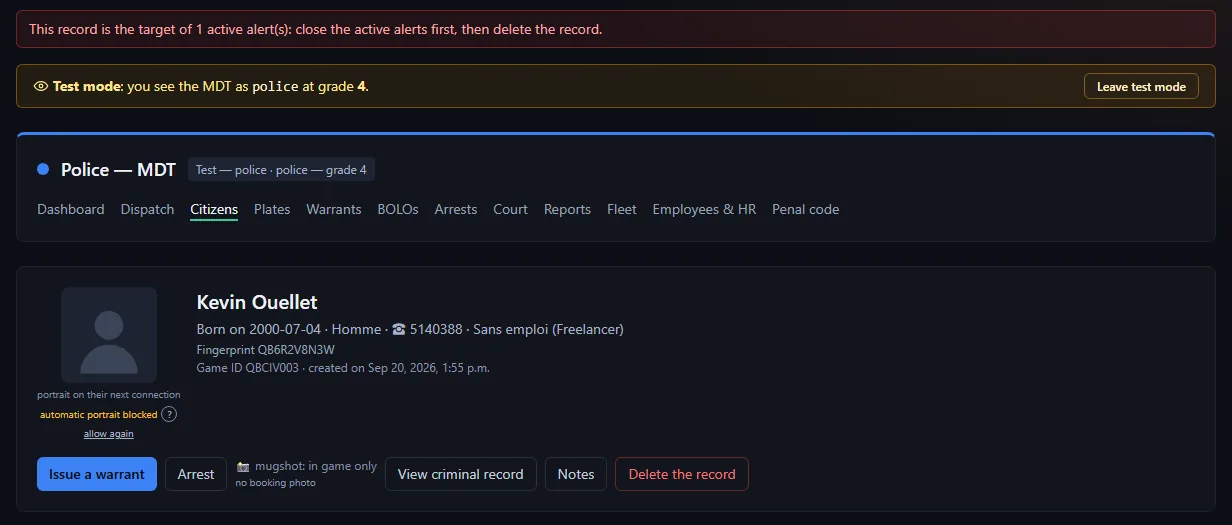This screenshot has width=1232, height=525.
Task: Open the Court tab
Action: (510, 209)
